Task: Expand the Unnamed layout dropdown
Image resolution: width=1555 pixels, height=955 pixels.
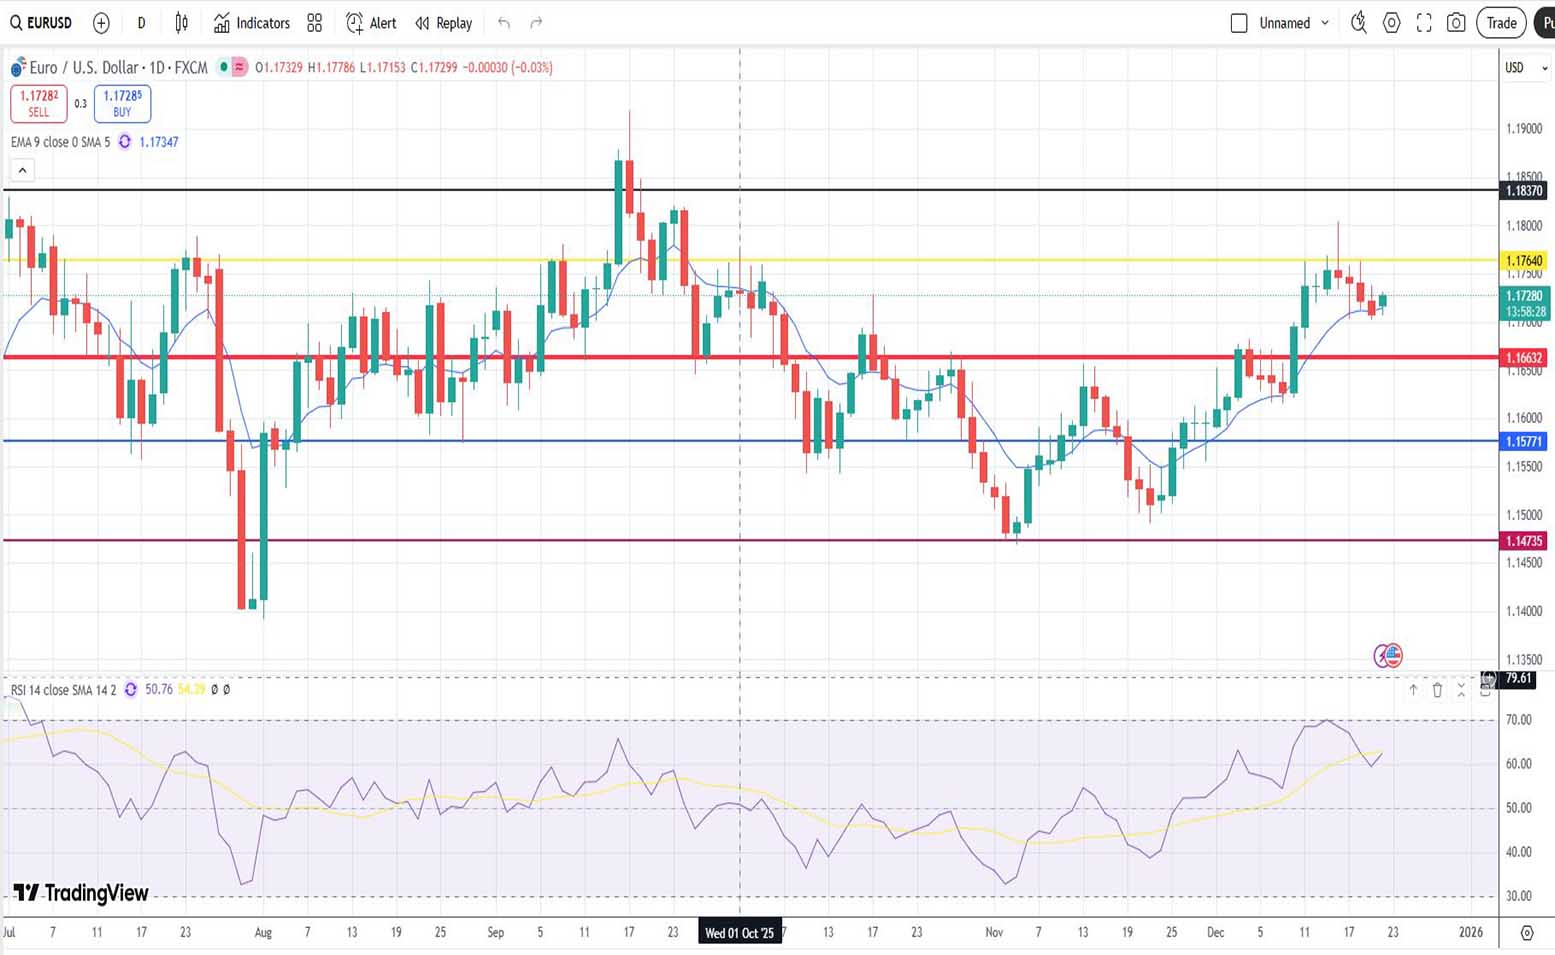Action: [x=1325, y=23]
